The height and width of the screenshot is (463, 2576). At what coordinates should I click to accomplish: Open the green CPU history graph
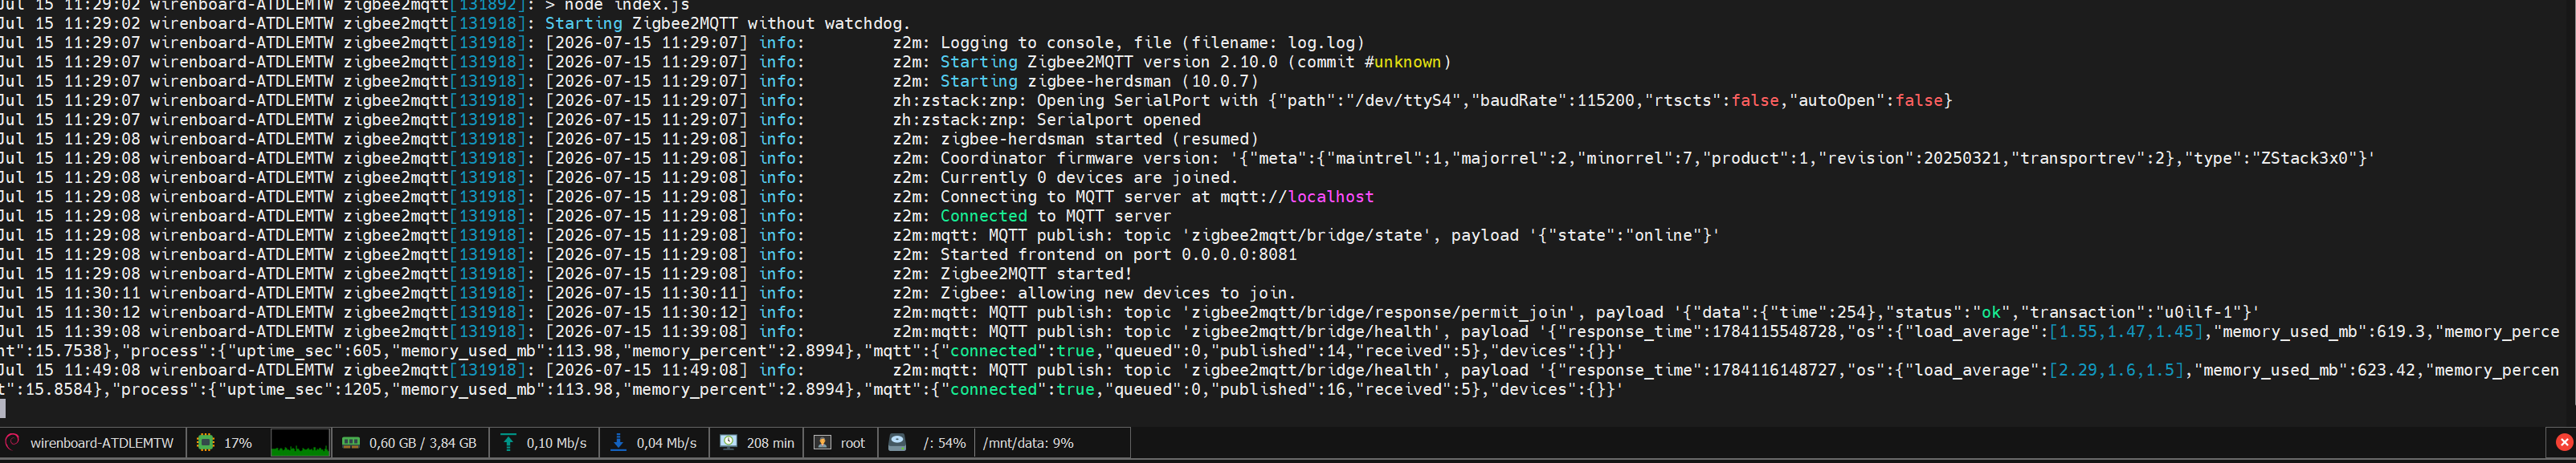click(299, 442)
